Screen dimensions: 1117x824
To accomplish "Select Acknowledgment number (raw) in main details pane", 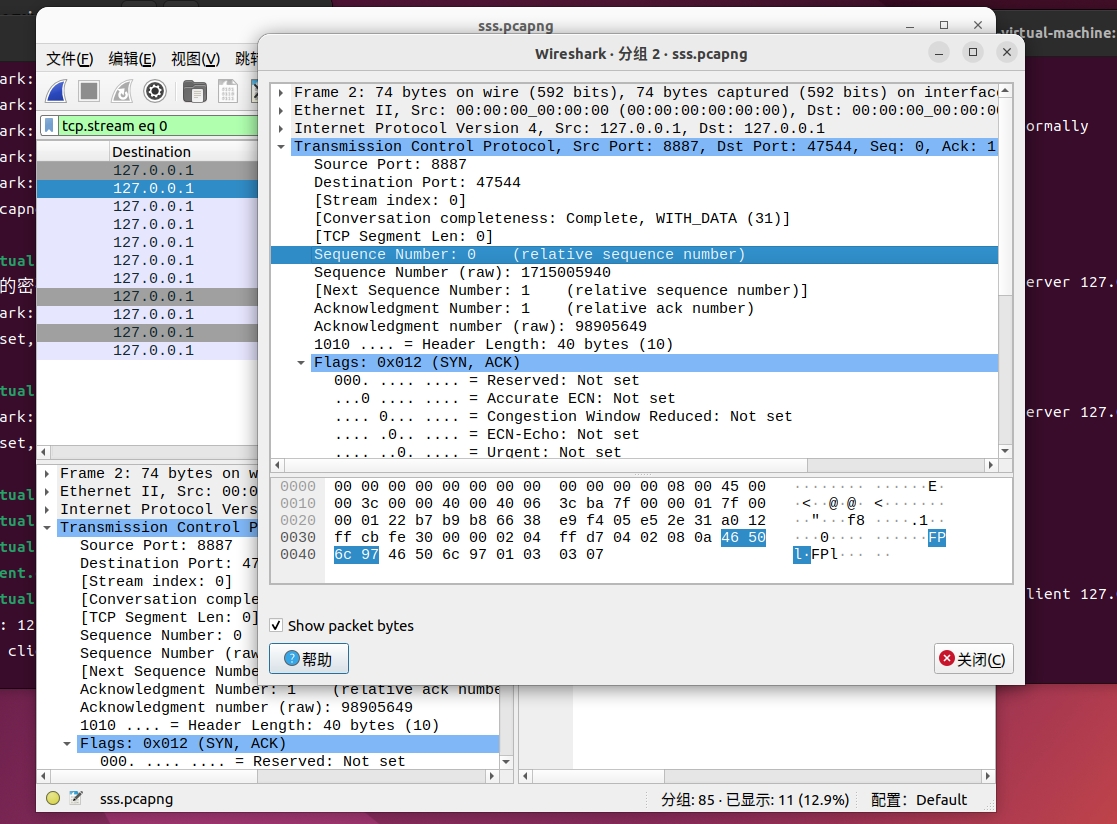I will [x=246, y=707].
